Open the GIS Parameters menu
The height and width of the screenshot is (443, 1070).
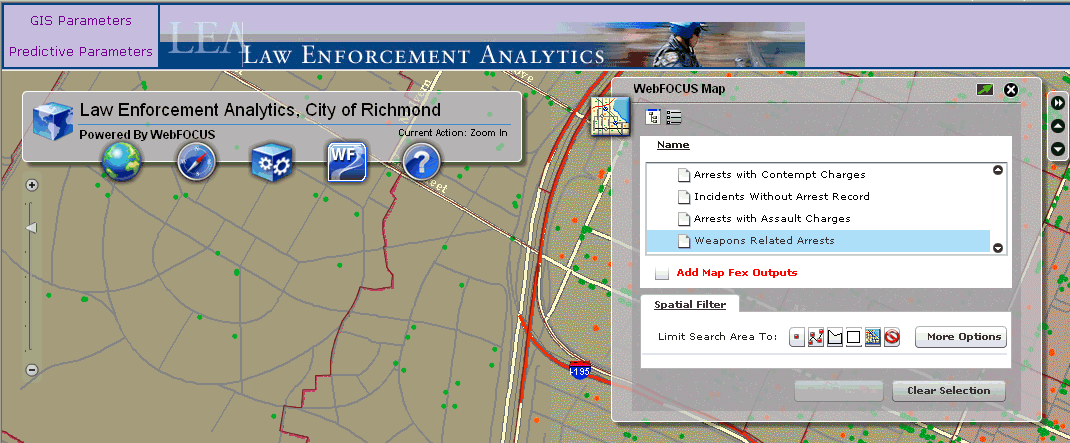coord(80,20)
